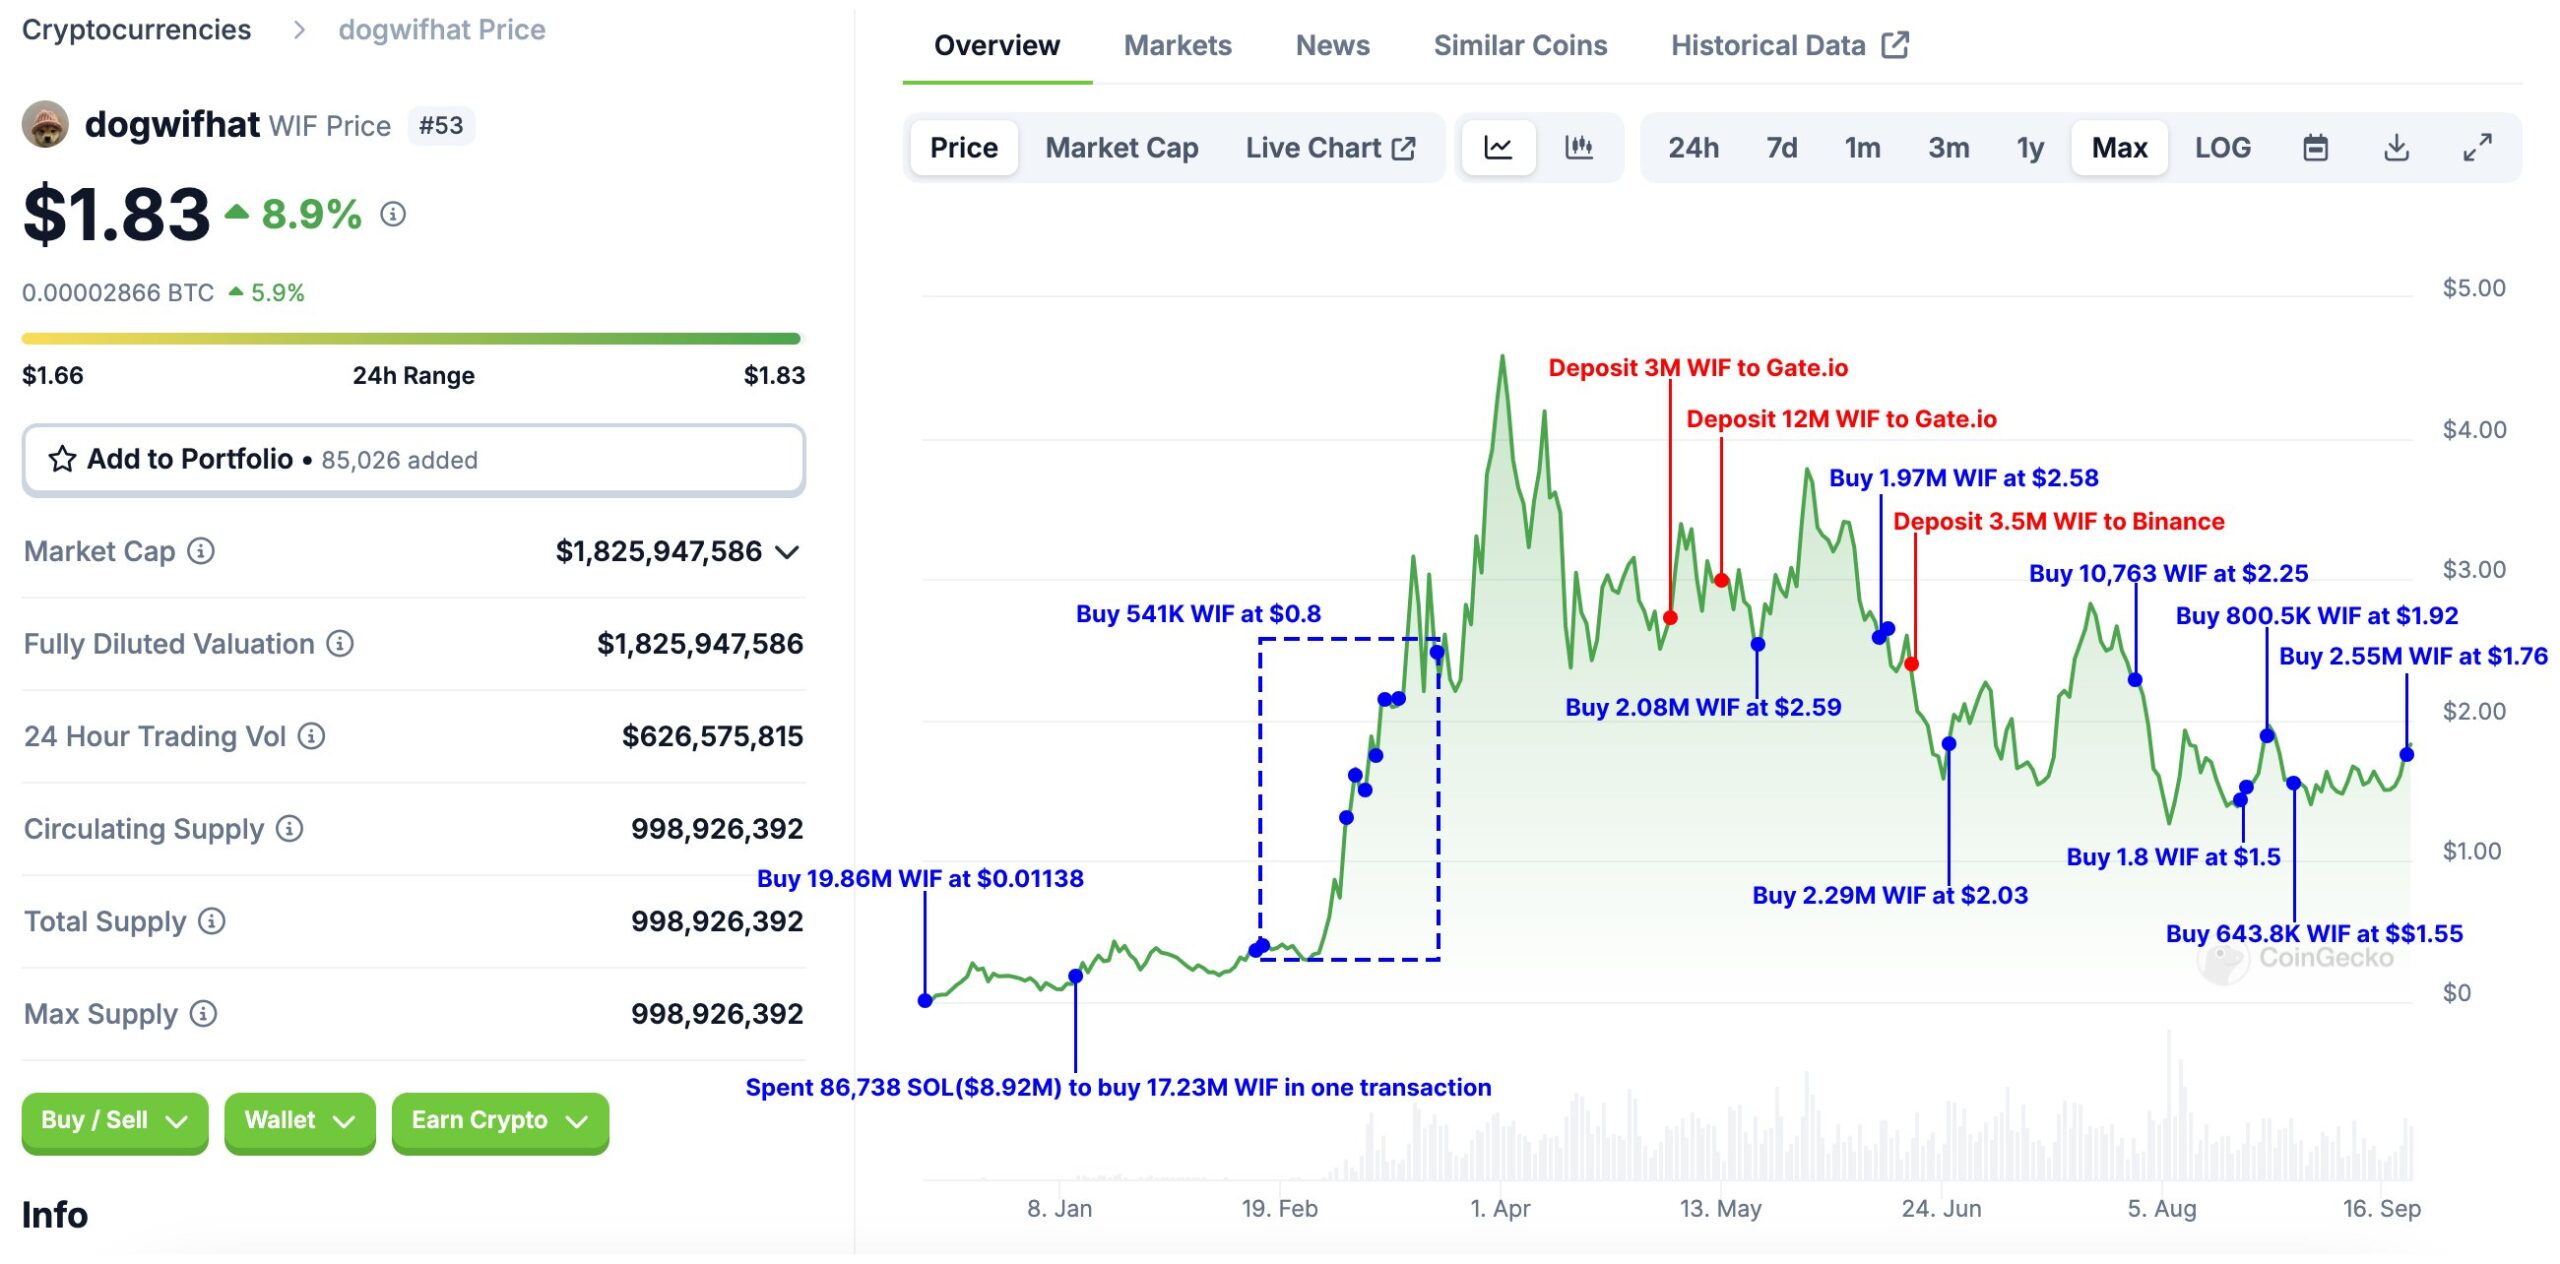2560x1264 pixels.
Task: Click the 0.00002866 BTC price text
Action: click(x=118, y=293)
